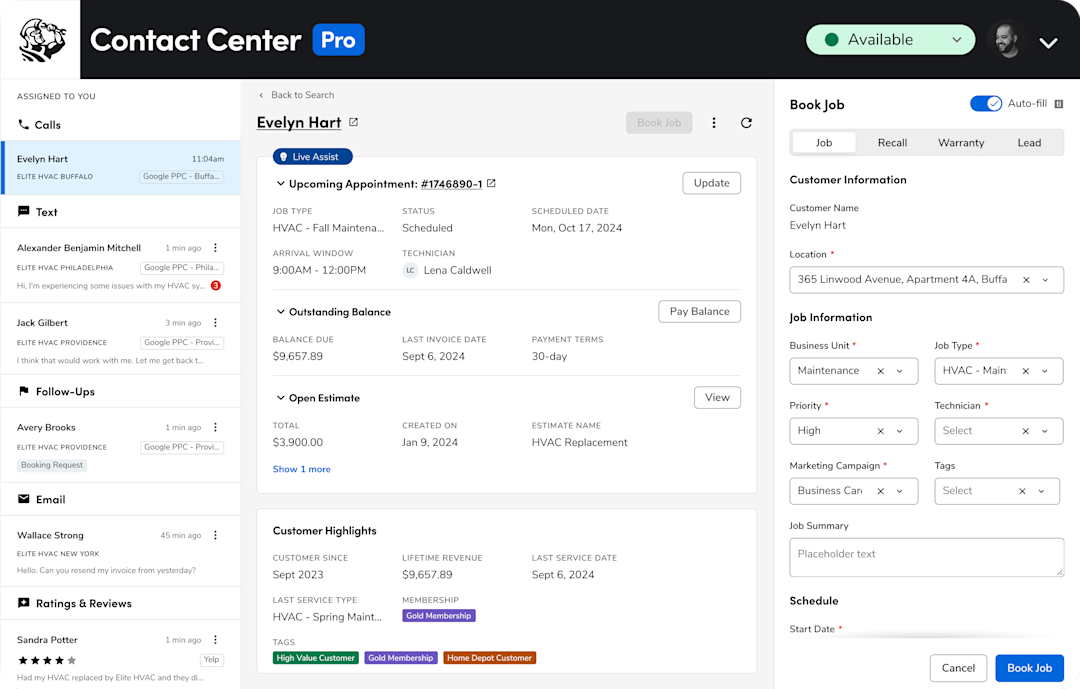
Task: Collapse the Outstanding Balance section
Action: click(x=280, y=311)
